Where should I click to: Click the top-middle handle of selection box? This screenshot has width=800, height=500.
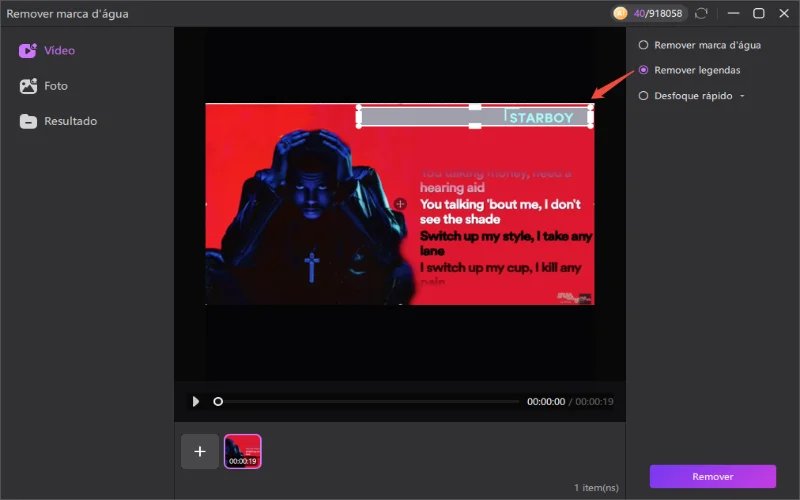point(475,107)
